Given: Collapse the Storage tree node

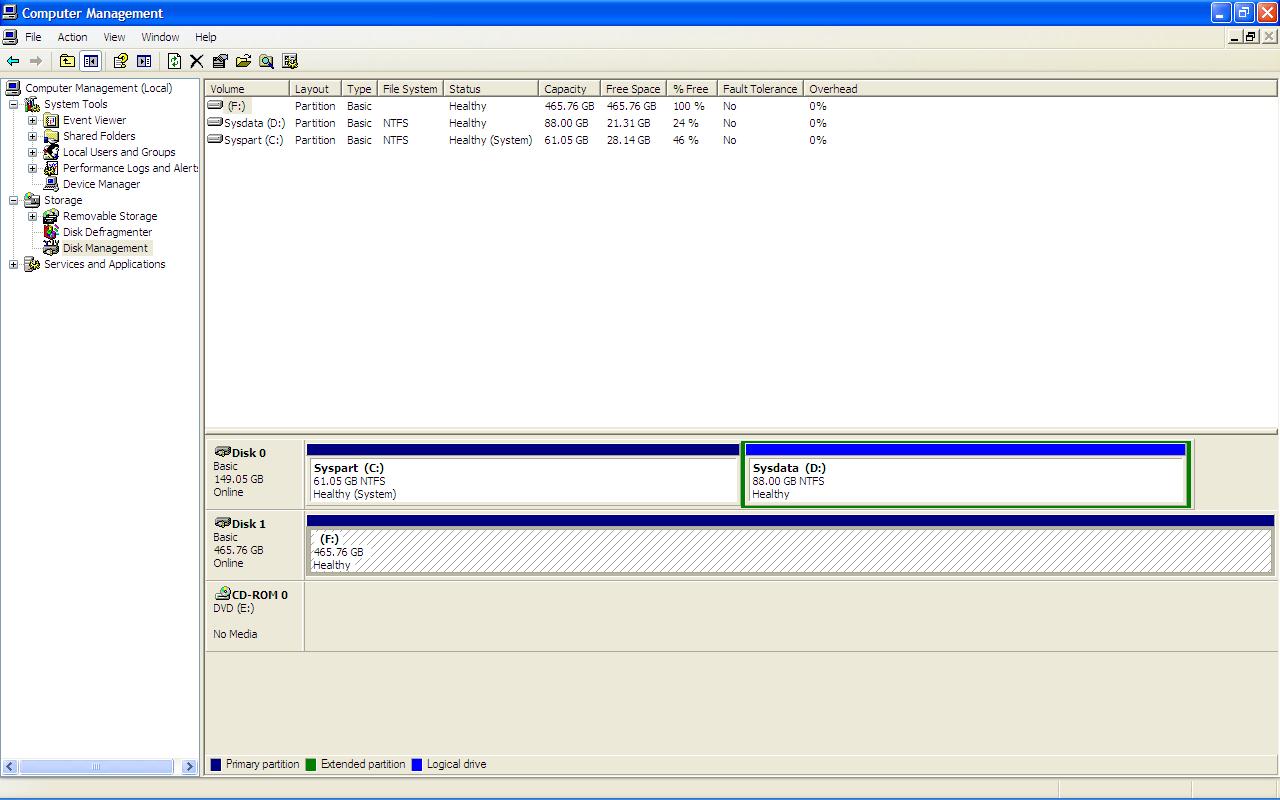Looking at the screenshot, I should coord(13,199).
